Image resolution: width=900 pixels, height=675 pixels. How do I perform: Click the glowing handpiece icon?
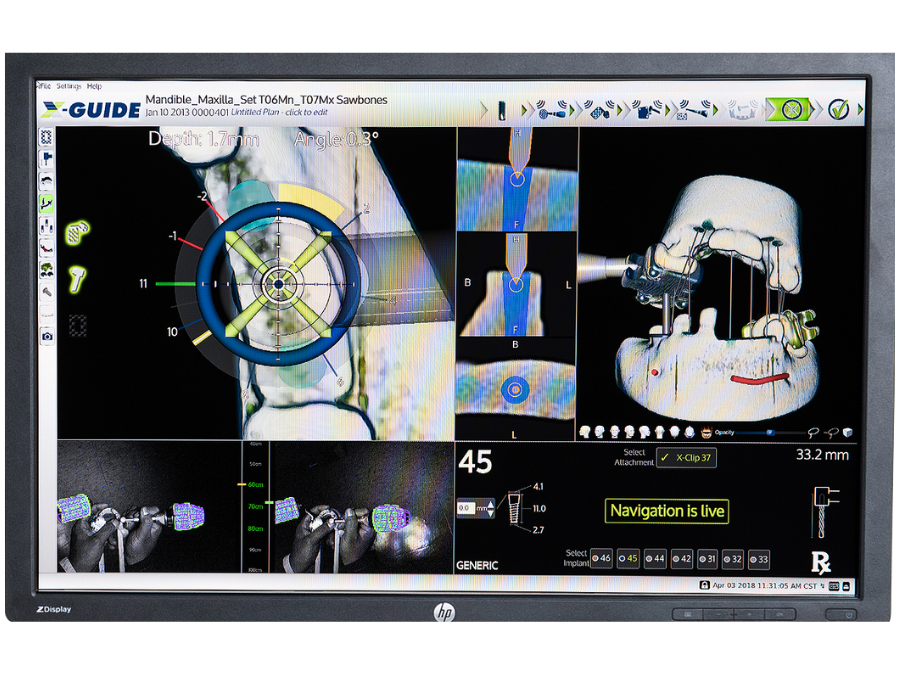(x=77, y=279)
